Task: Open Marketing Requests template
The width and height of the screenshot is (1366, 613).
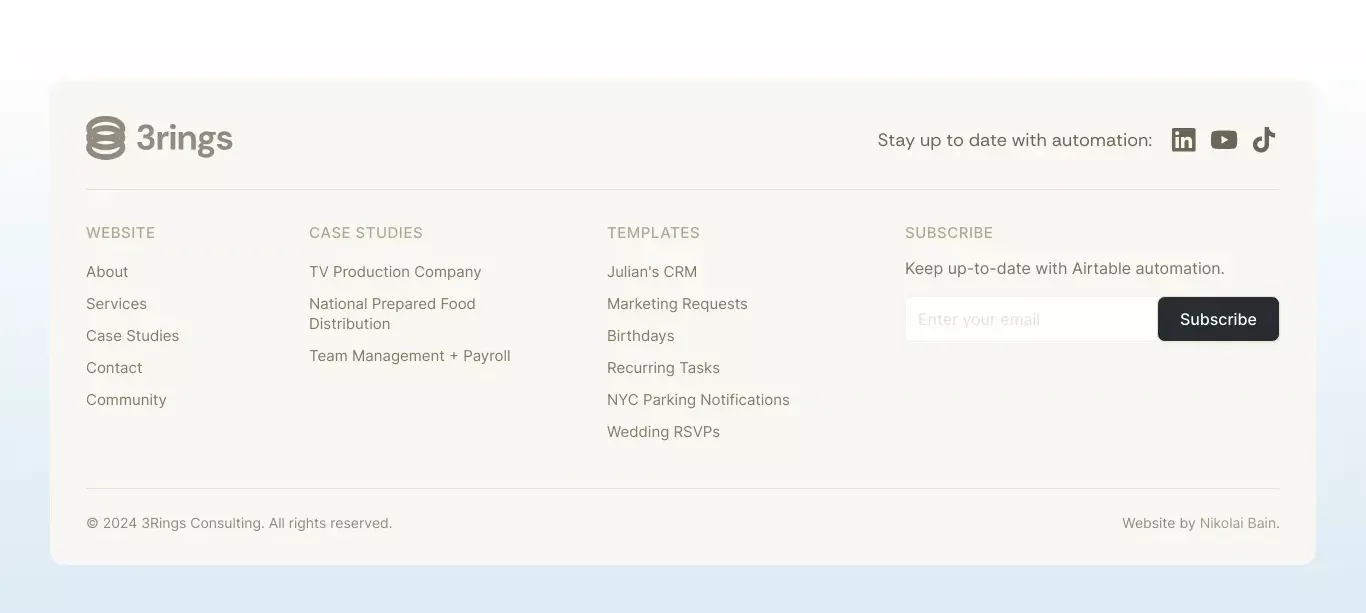Action: [677, 304]
